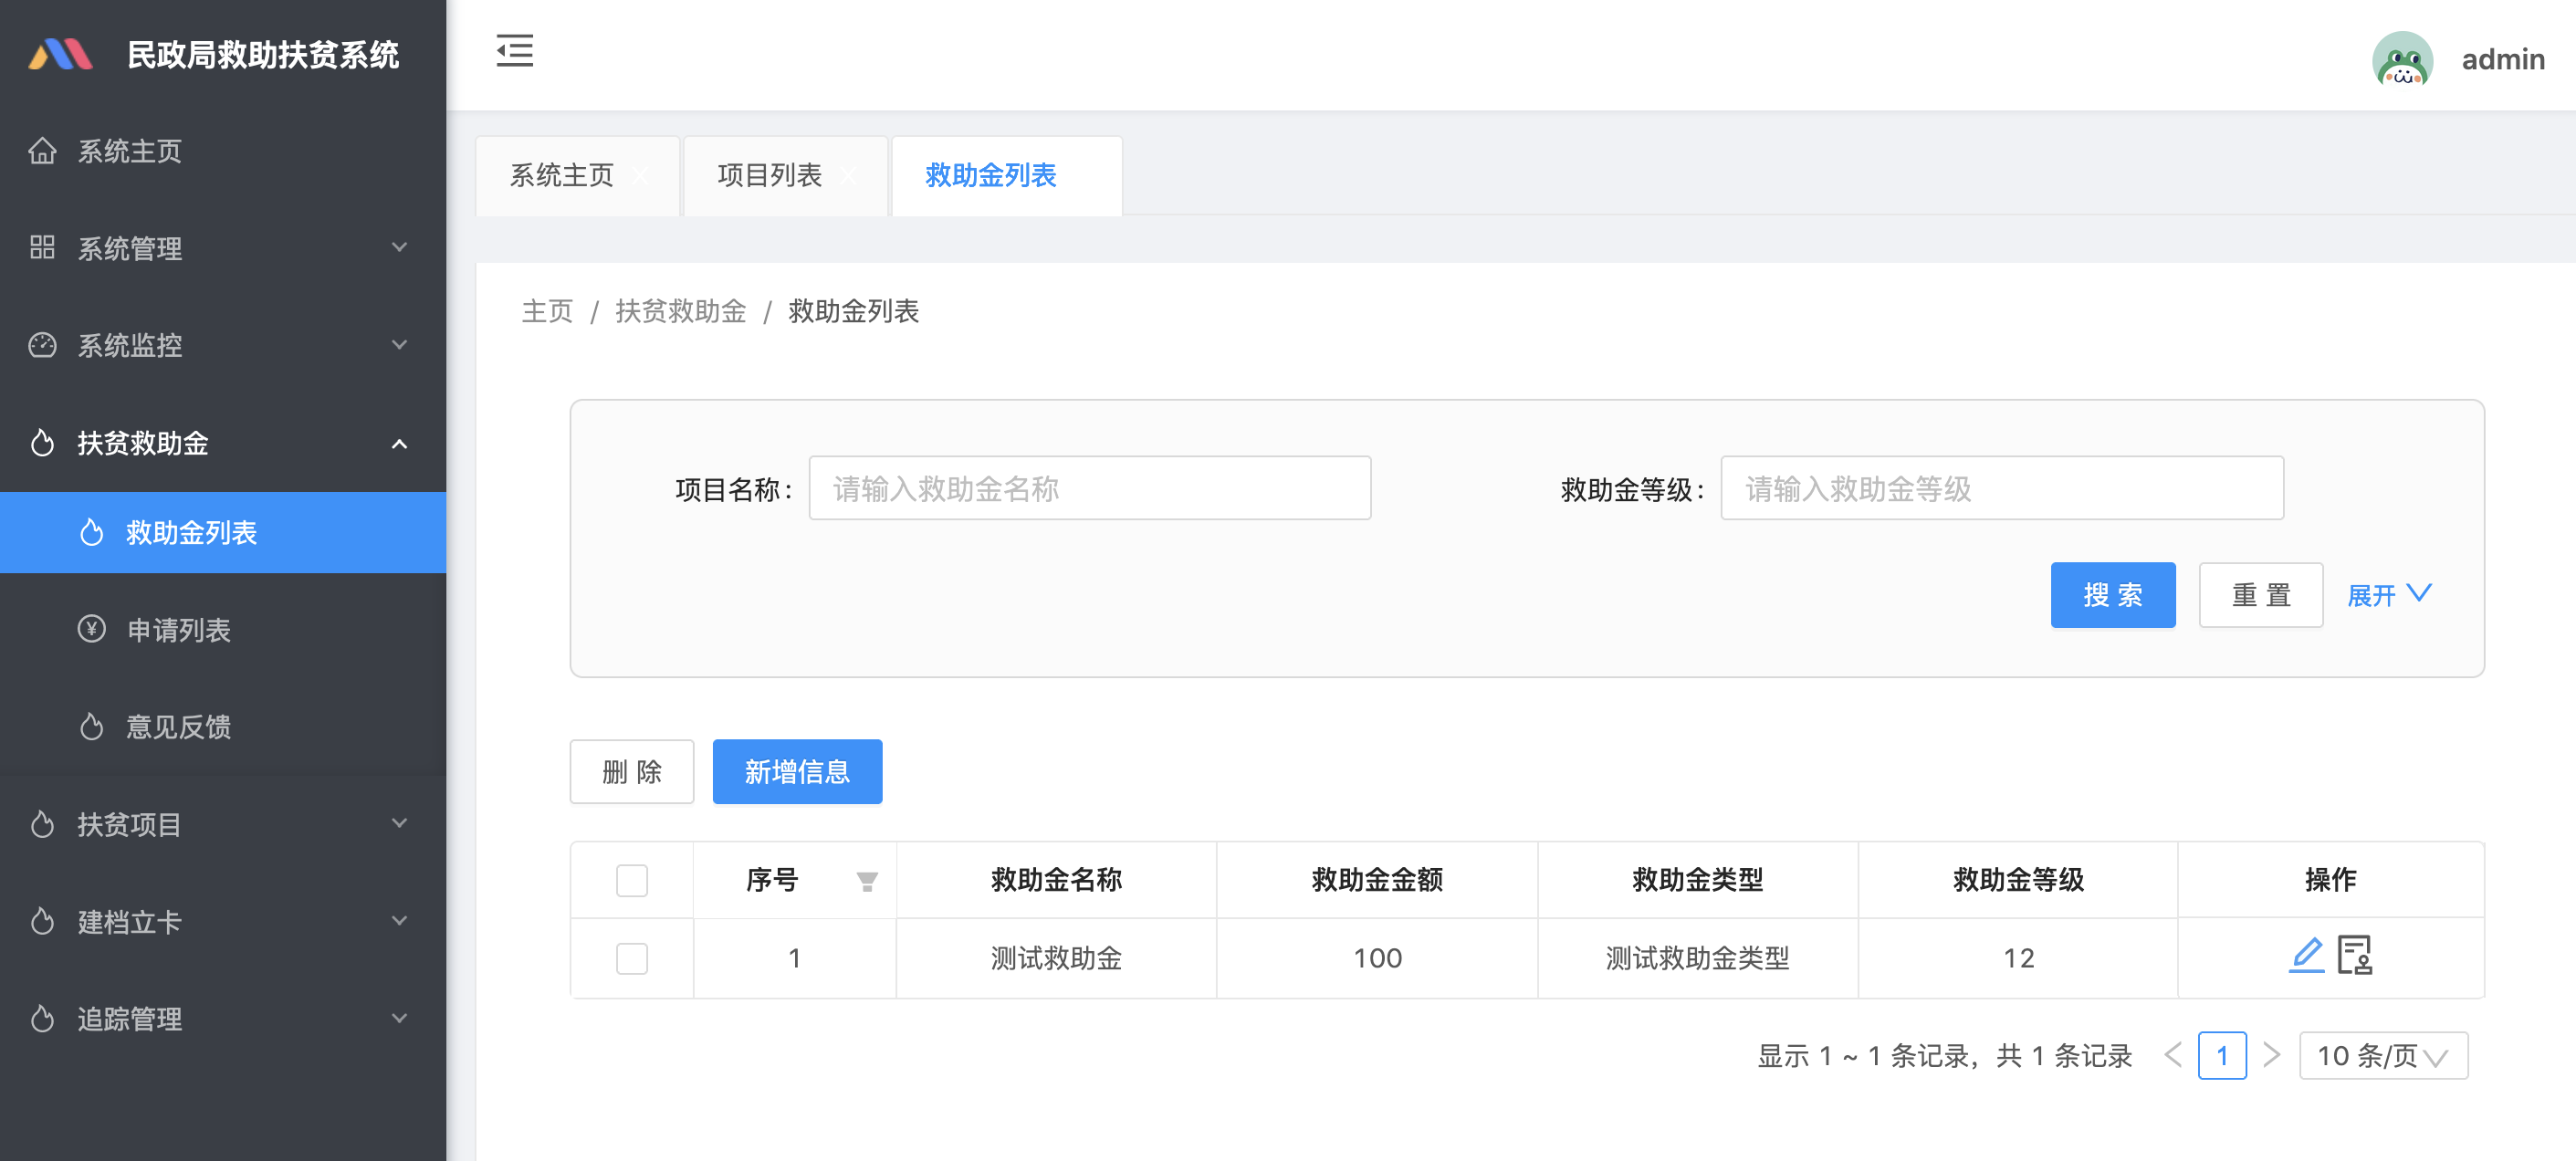Click the flame icon beside 扶贫项目
Viewport: 2576px width, 1161px height.
click(x=42, y=824)
